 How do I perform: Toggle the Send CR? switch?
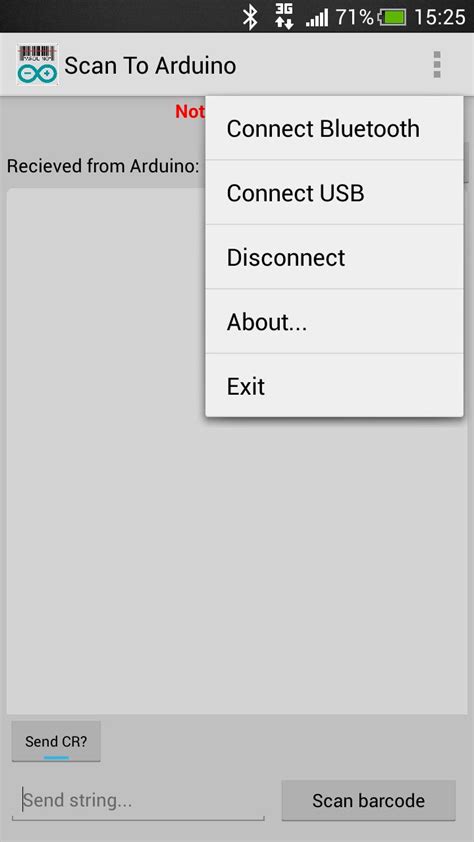tap(56, 741)
